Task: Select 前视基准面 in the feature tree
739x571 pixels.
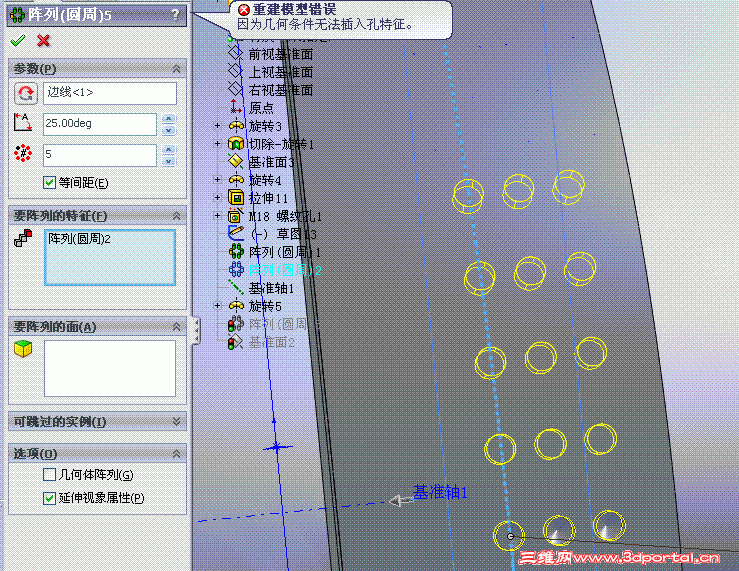Action: [280, 54]
